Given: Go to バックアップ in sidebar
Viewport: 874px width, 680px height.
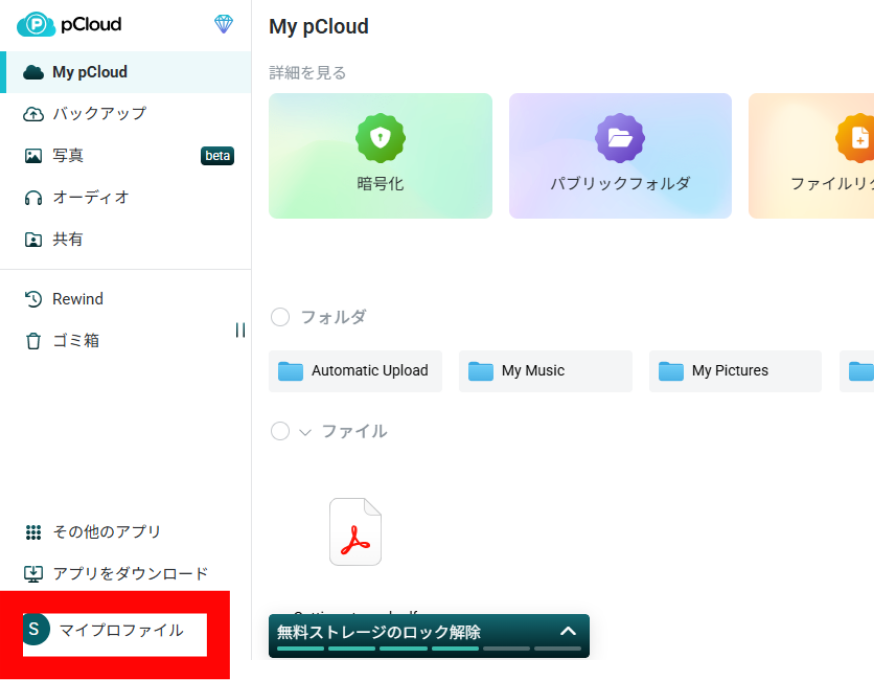Looking at the screenshot, I should (x=99, y=114).
